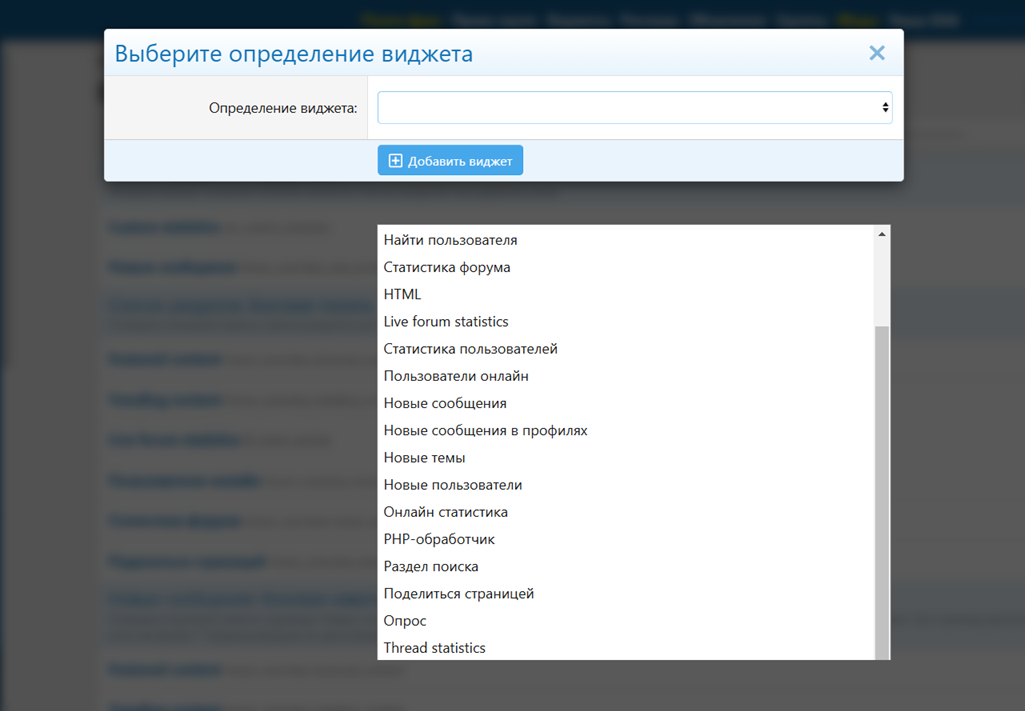
Task: Select Онлайн статистика option
Action: pyautogui.click(x=445, y=512)
